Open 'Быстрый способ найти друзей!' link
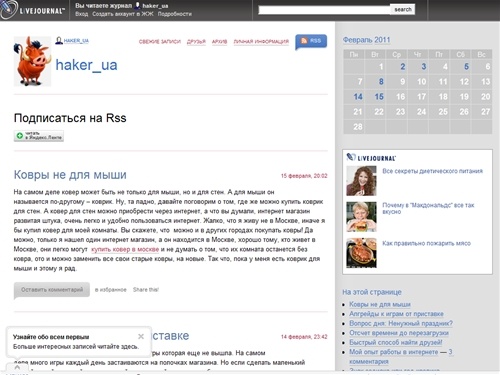Screen dimensions: 500x375 coord(396,342)
